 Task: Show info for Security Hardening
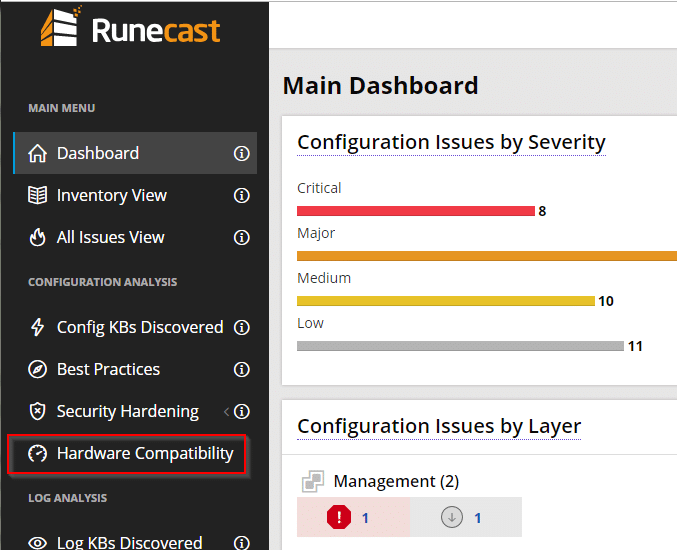[x=241, y=411]
